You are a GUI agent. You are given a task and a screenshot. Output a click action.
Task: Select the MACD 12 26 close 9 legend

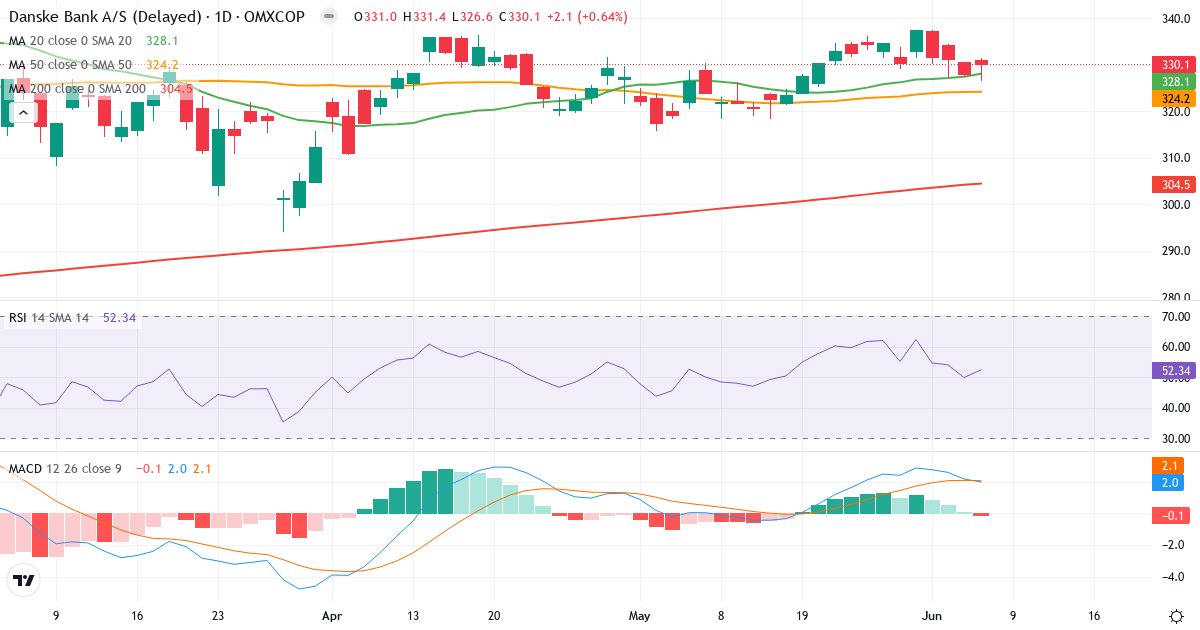pyautogui.click(x=65, y=468)
